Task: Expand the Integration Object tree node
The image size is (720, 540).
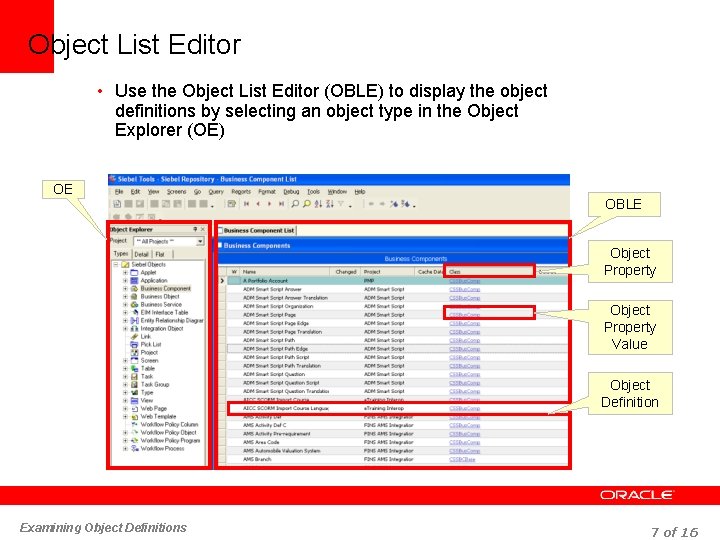Action: point(125,328)
